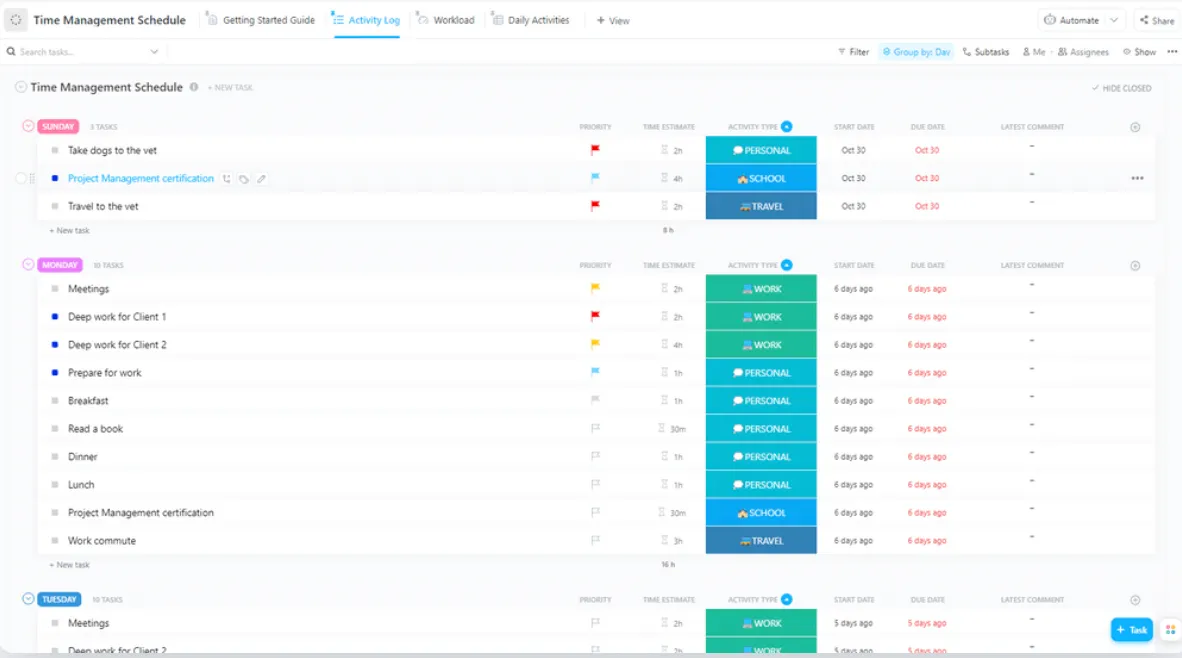Click the workspace icon beside Time Management Schedule title

coord(16,20)
